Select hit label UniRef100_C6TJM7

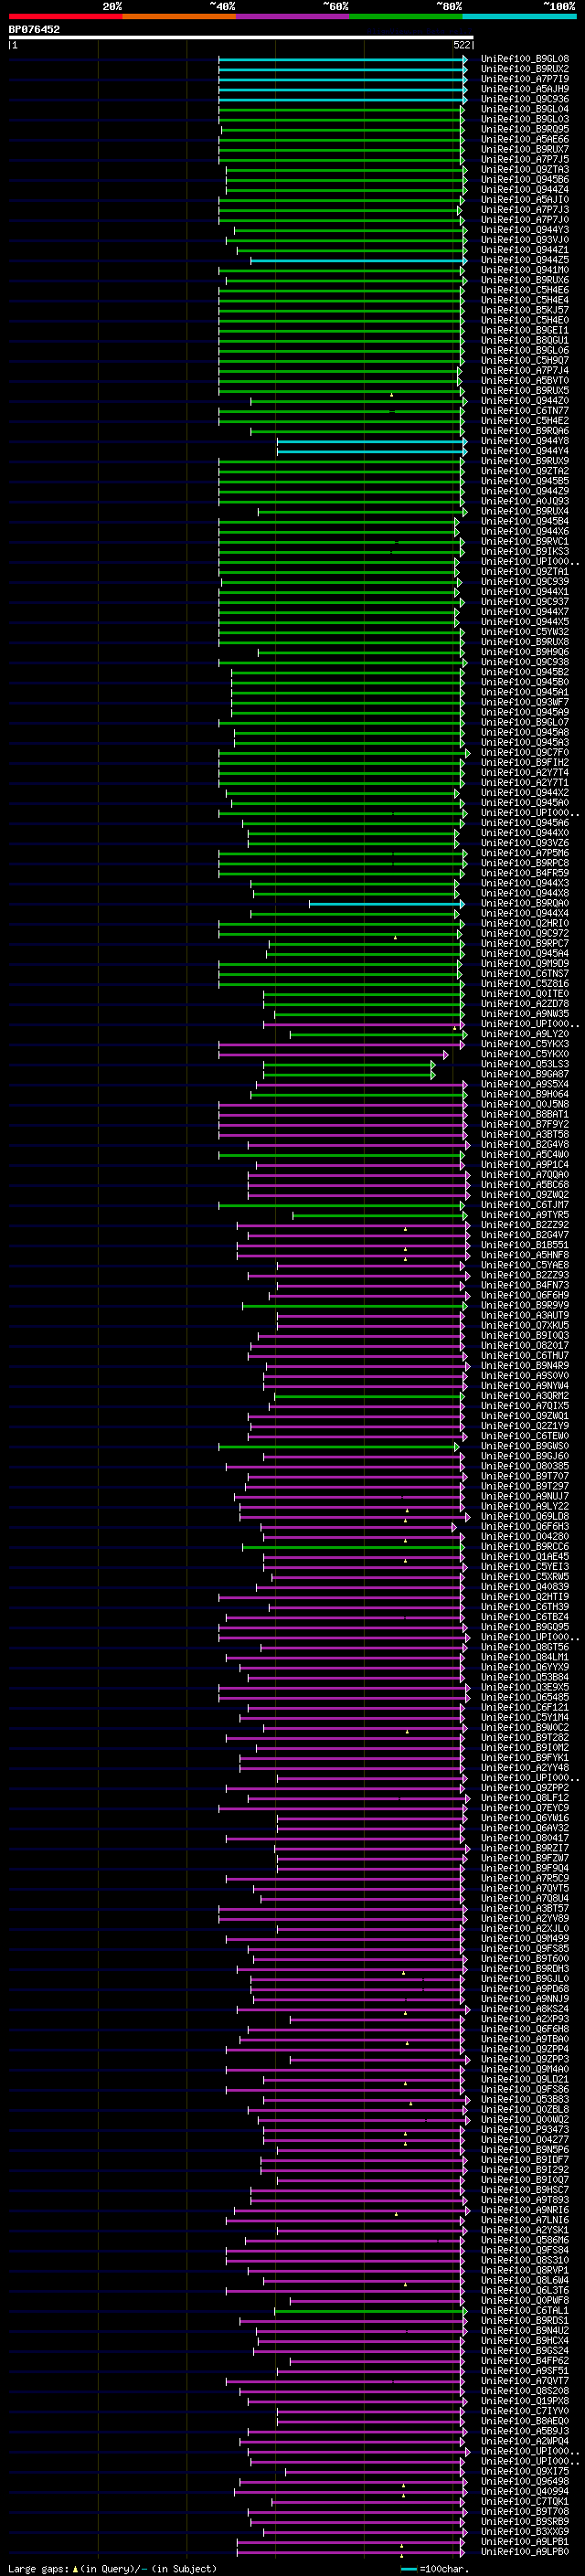pos(524,1205)
